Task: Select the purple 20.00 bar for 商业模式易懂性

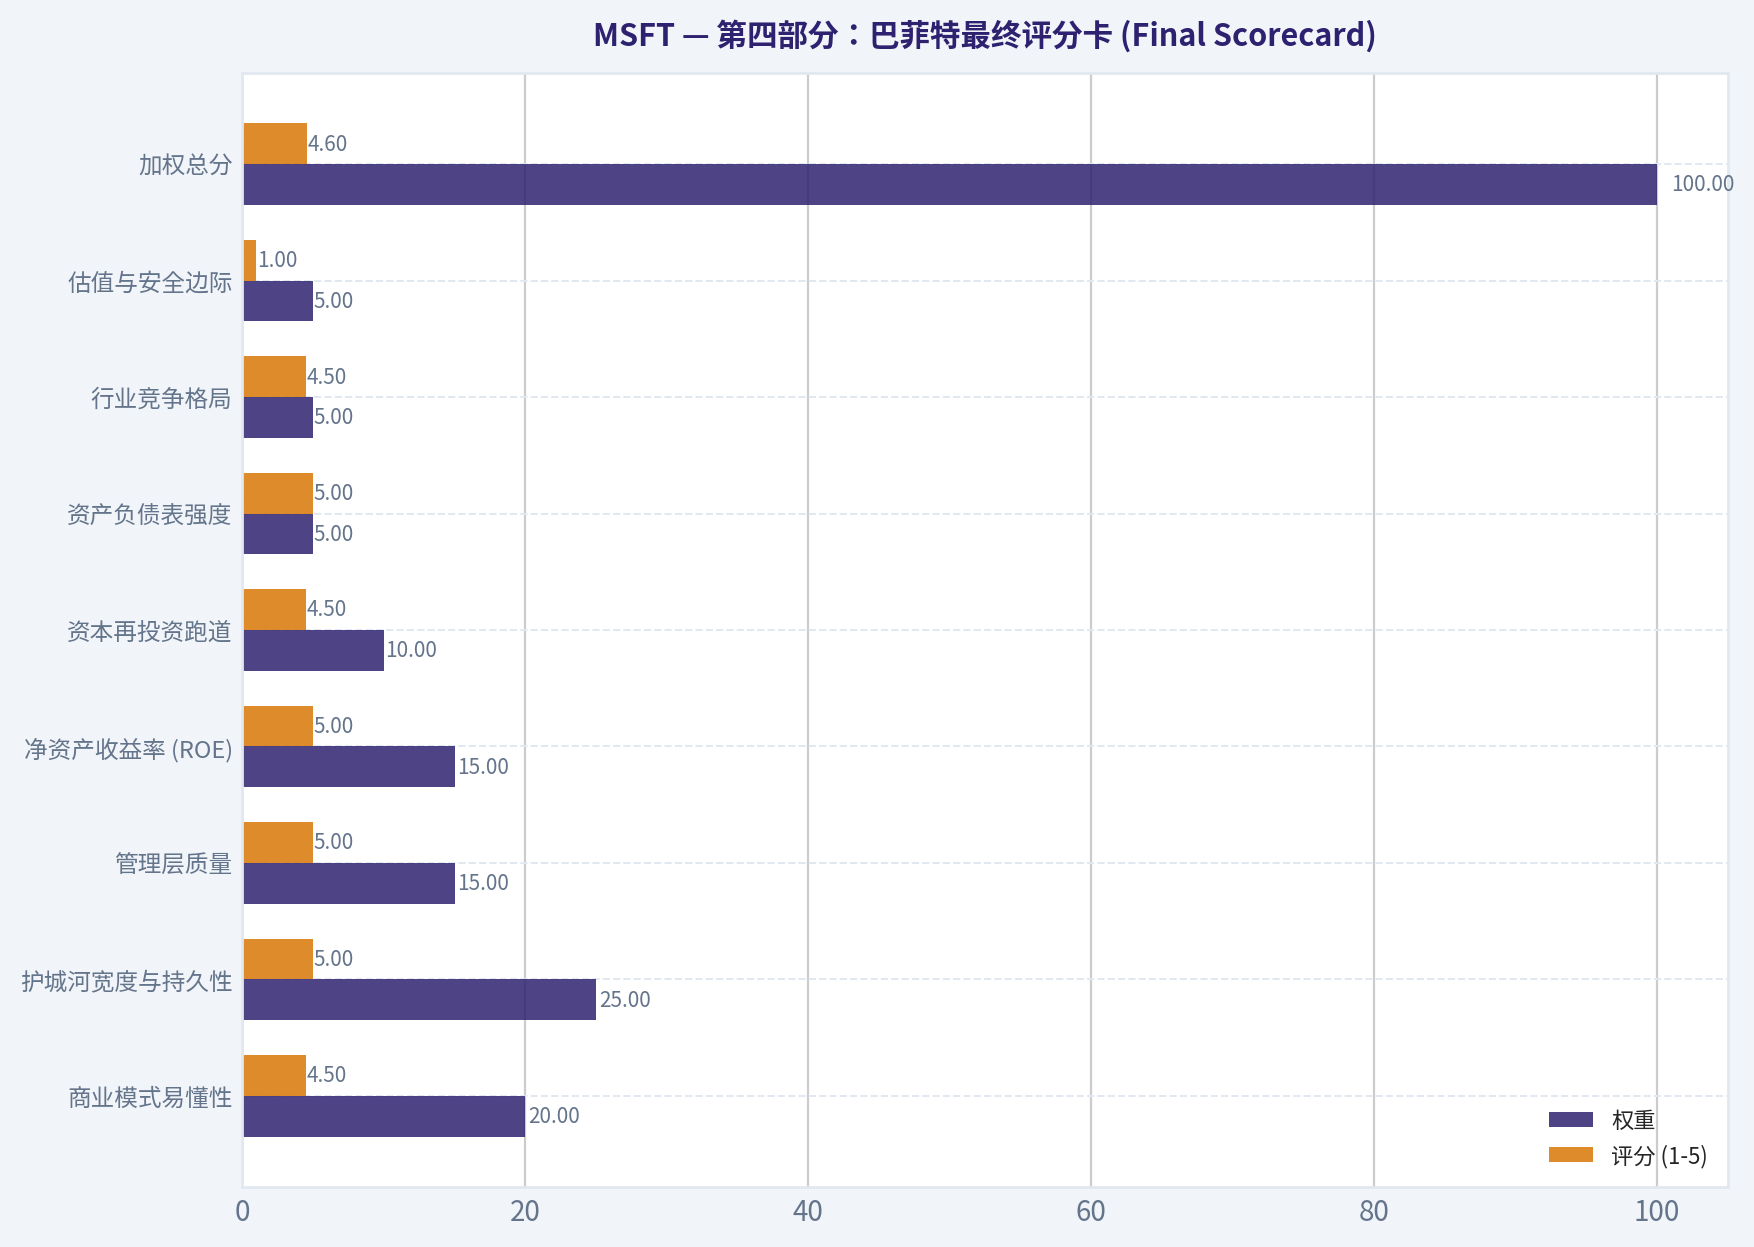Action: 384,1116
